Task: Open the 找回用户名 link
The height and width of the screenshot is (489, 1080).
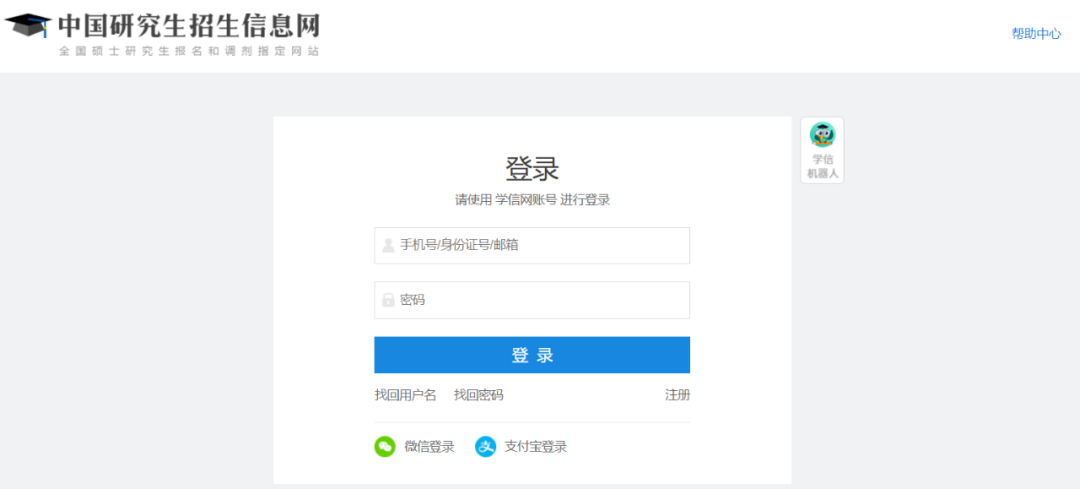Action: (405, 395)
